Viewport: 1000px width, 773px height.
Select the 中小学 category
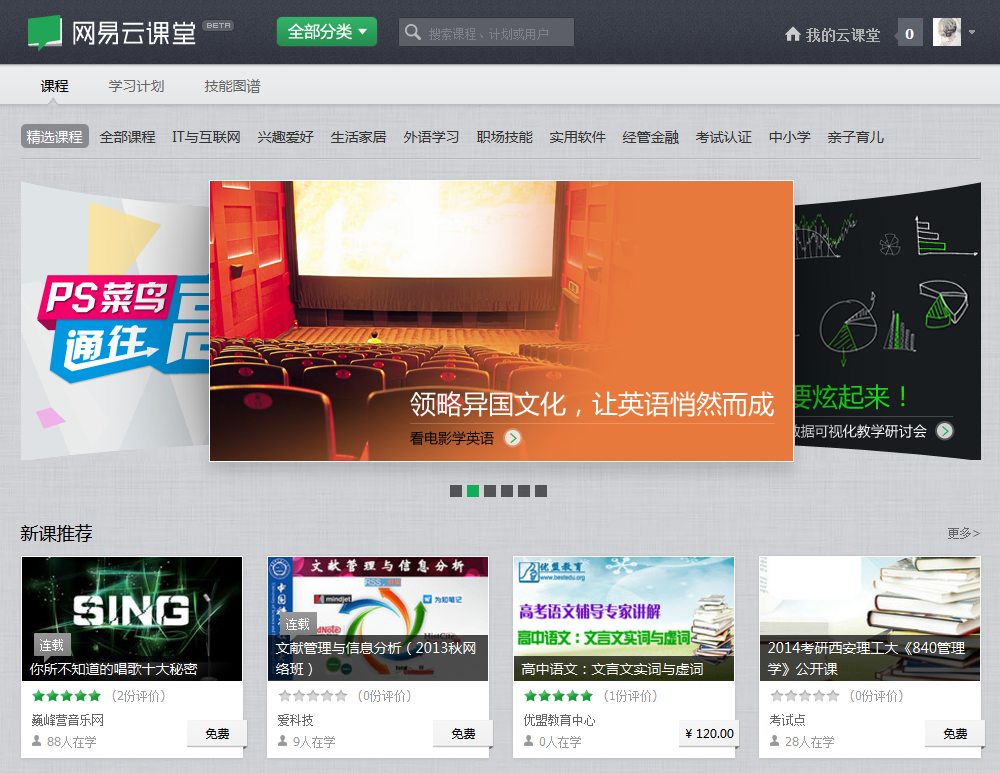point(790,137)
